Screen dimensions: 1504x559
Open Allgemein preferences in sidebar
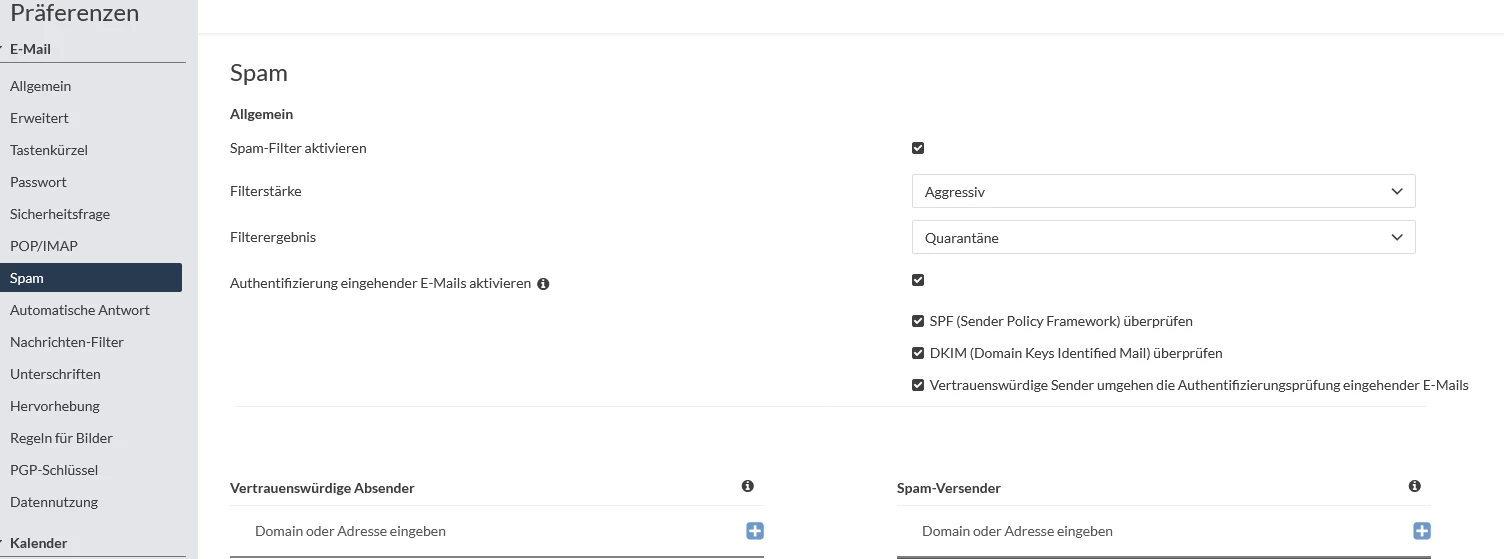click(x=41, y=86)
